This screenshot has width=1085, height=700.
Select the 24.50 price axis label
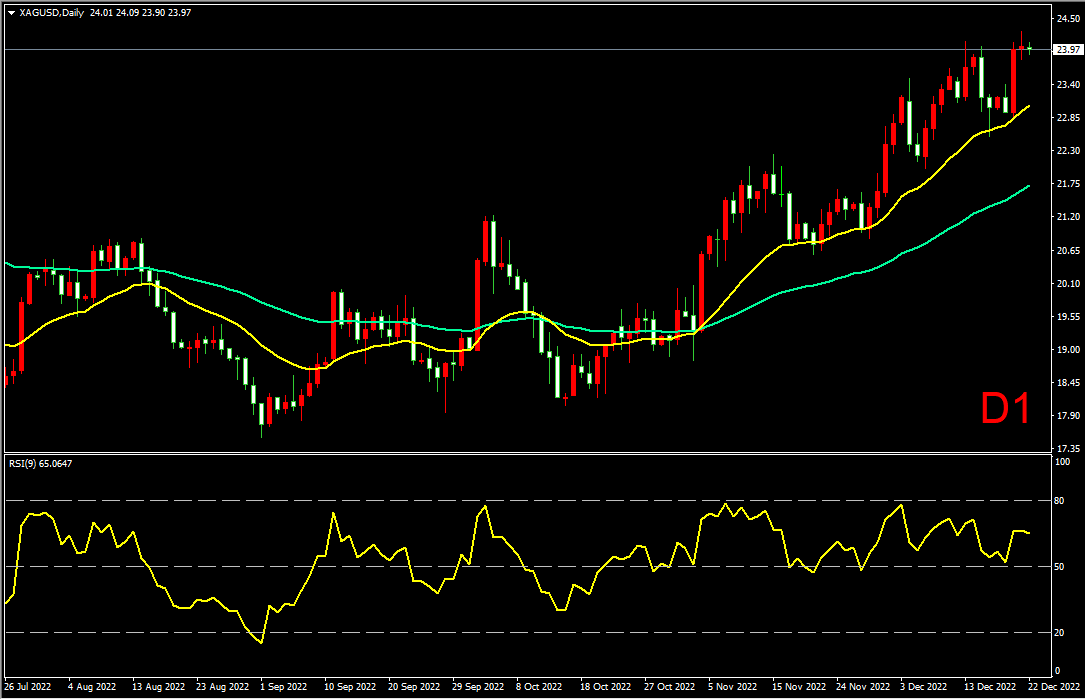click(1068, 19)
